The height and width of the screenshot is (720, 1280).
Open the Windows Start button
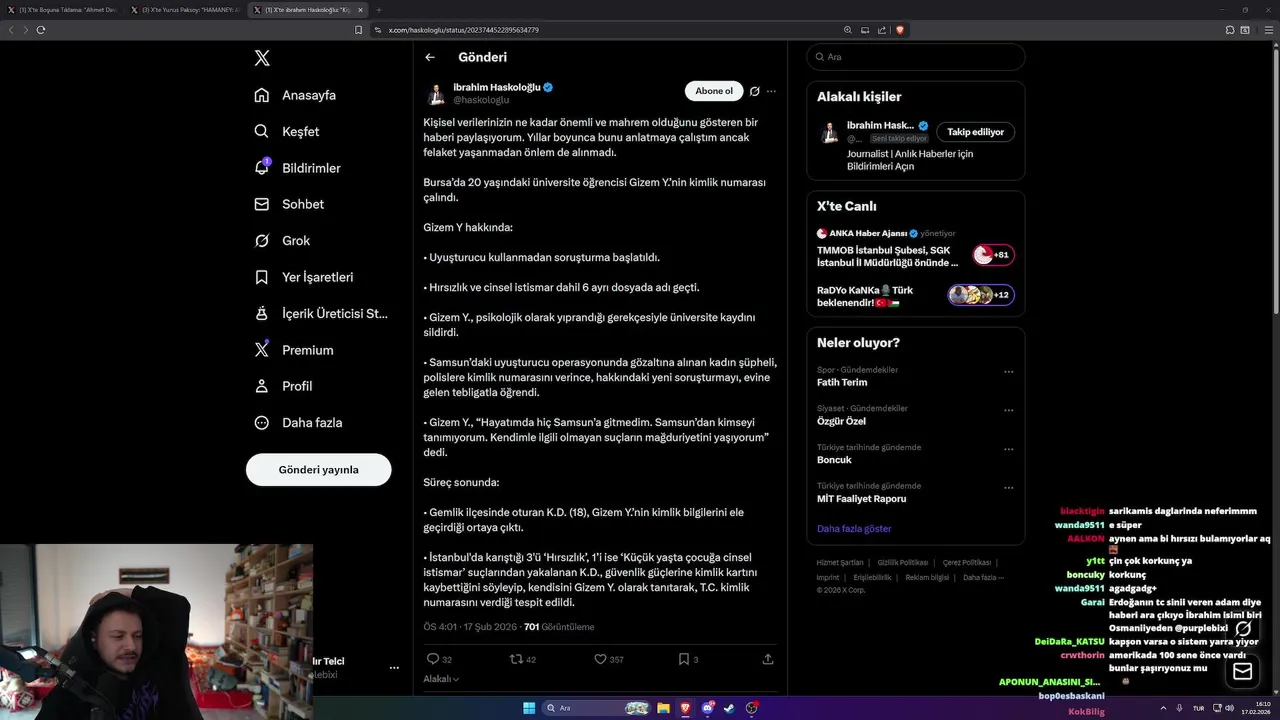[529, 708]
